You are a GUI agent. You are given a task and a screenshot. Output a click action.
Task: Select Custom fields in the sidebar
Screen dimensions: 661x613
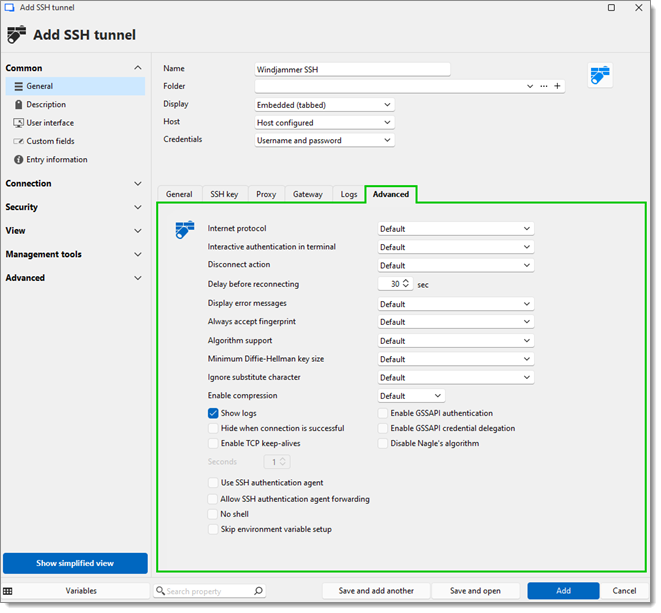(50, 141)
